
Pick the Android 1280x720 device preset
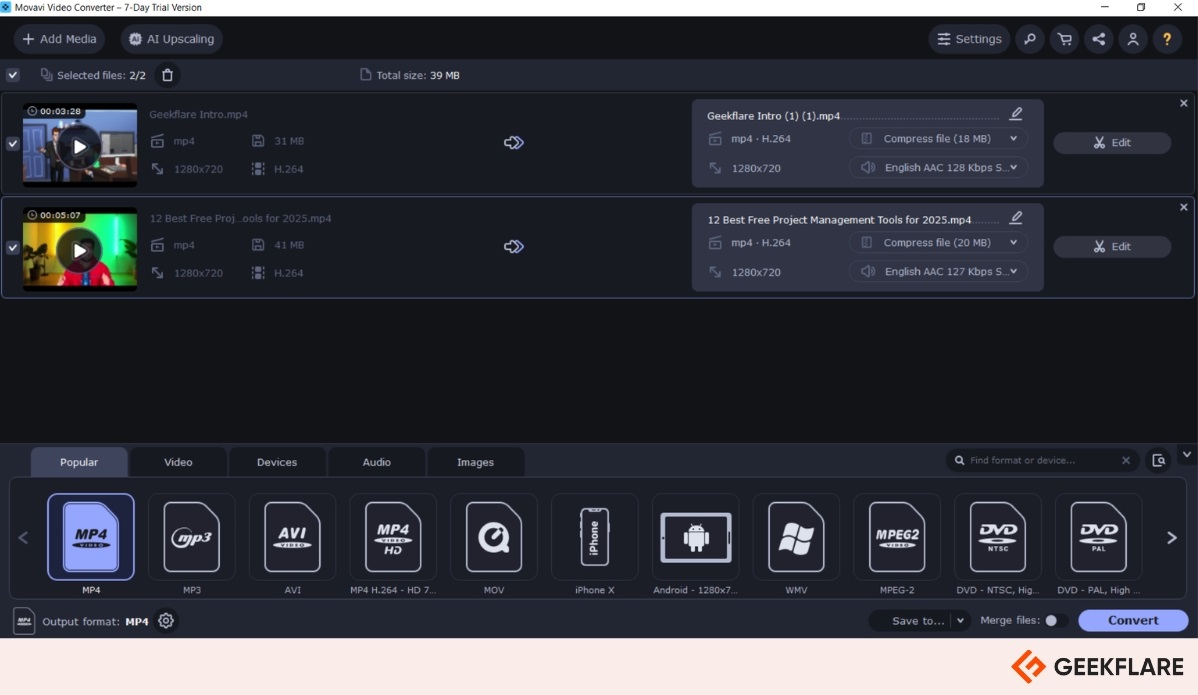[x=695, y=537]
